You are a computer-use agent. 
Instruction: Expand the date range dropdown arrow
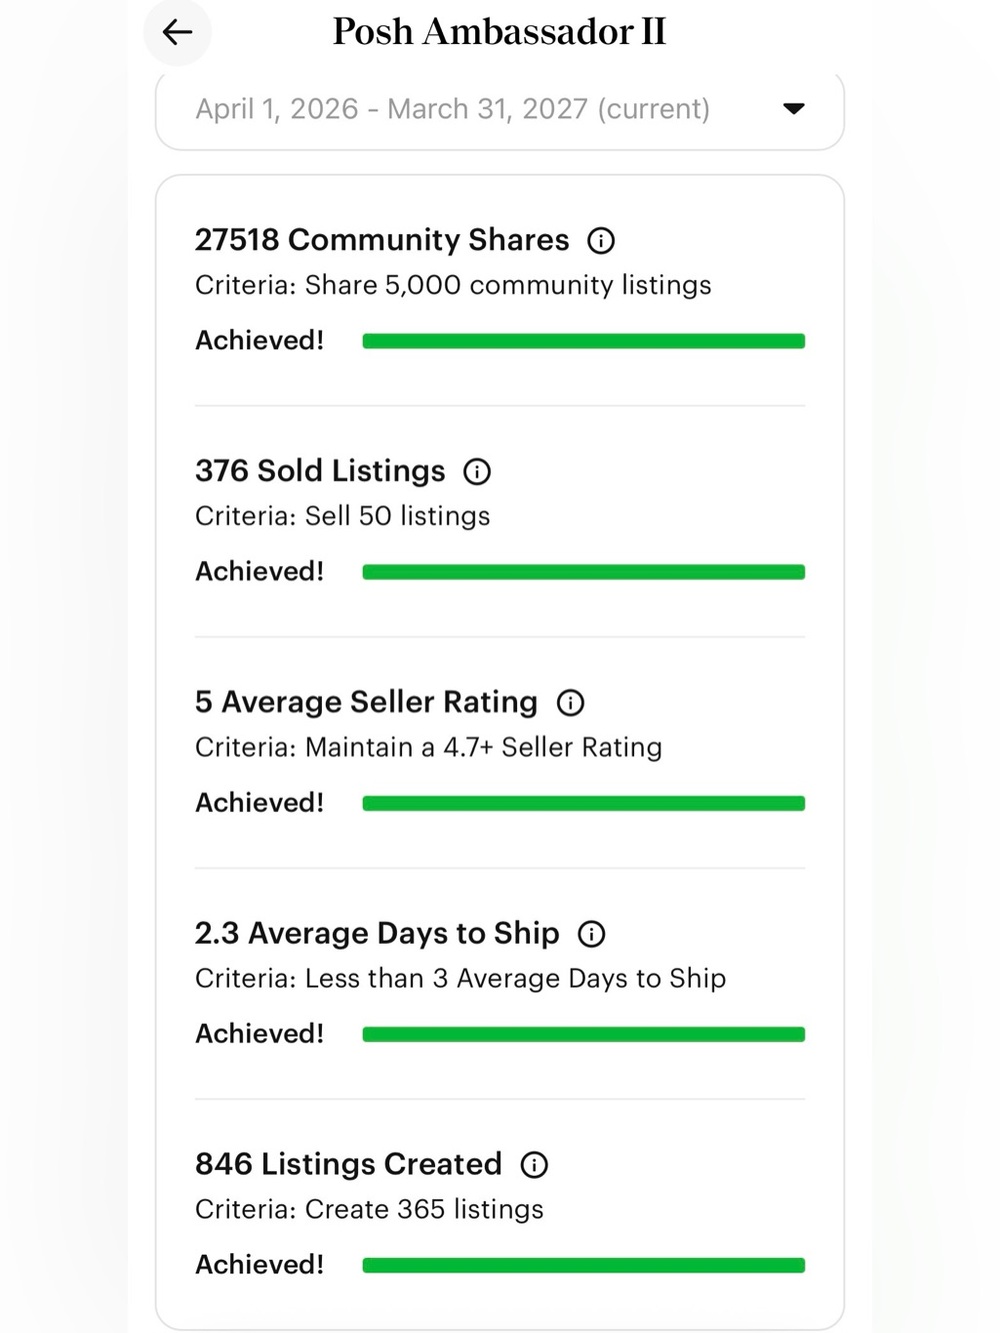click(x=794, y=109)
